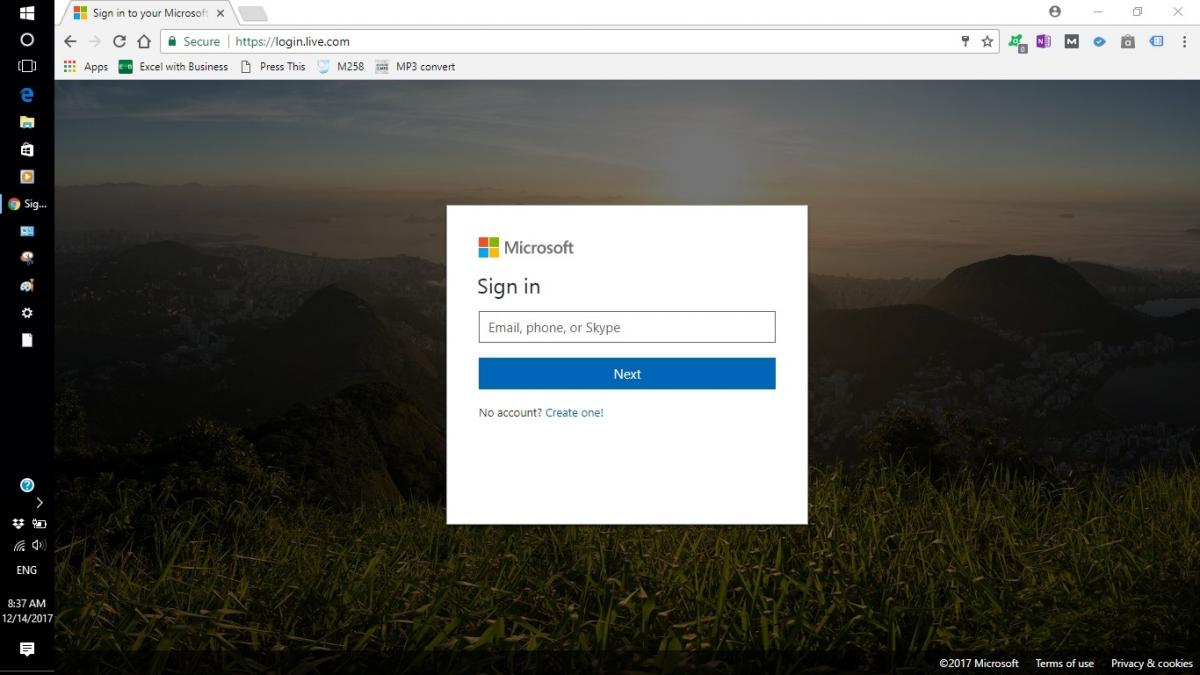
Task: Open Cortana search circle
Action: coord(27,40)
